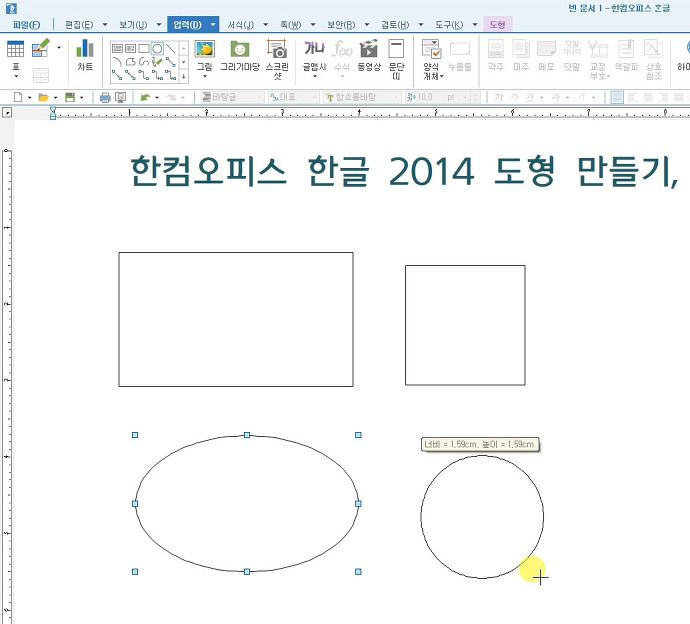Open the 보안(R) security menu

pyautogui.click(x=341, y=25)
